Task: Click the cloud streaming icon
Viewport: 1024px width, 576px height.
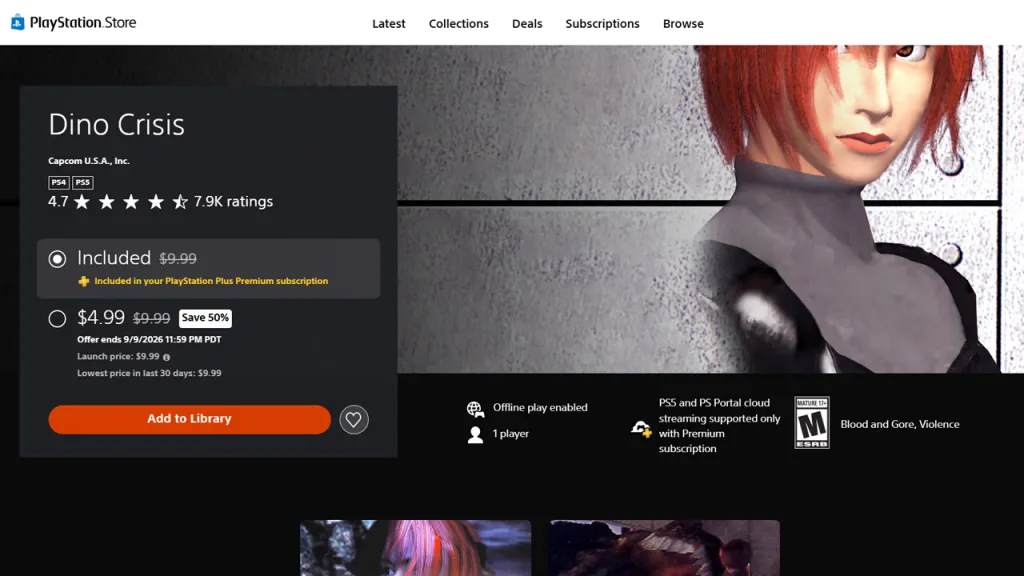Action: [641, 428]
